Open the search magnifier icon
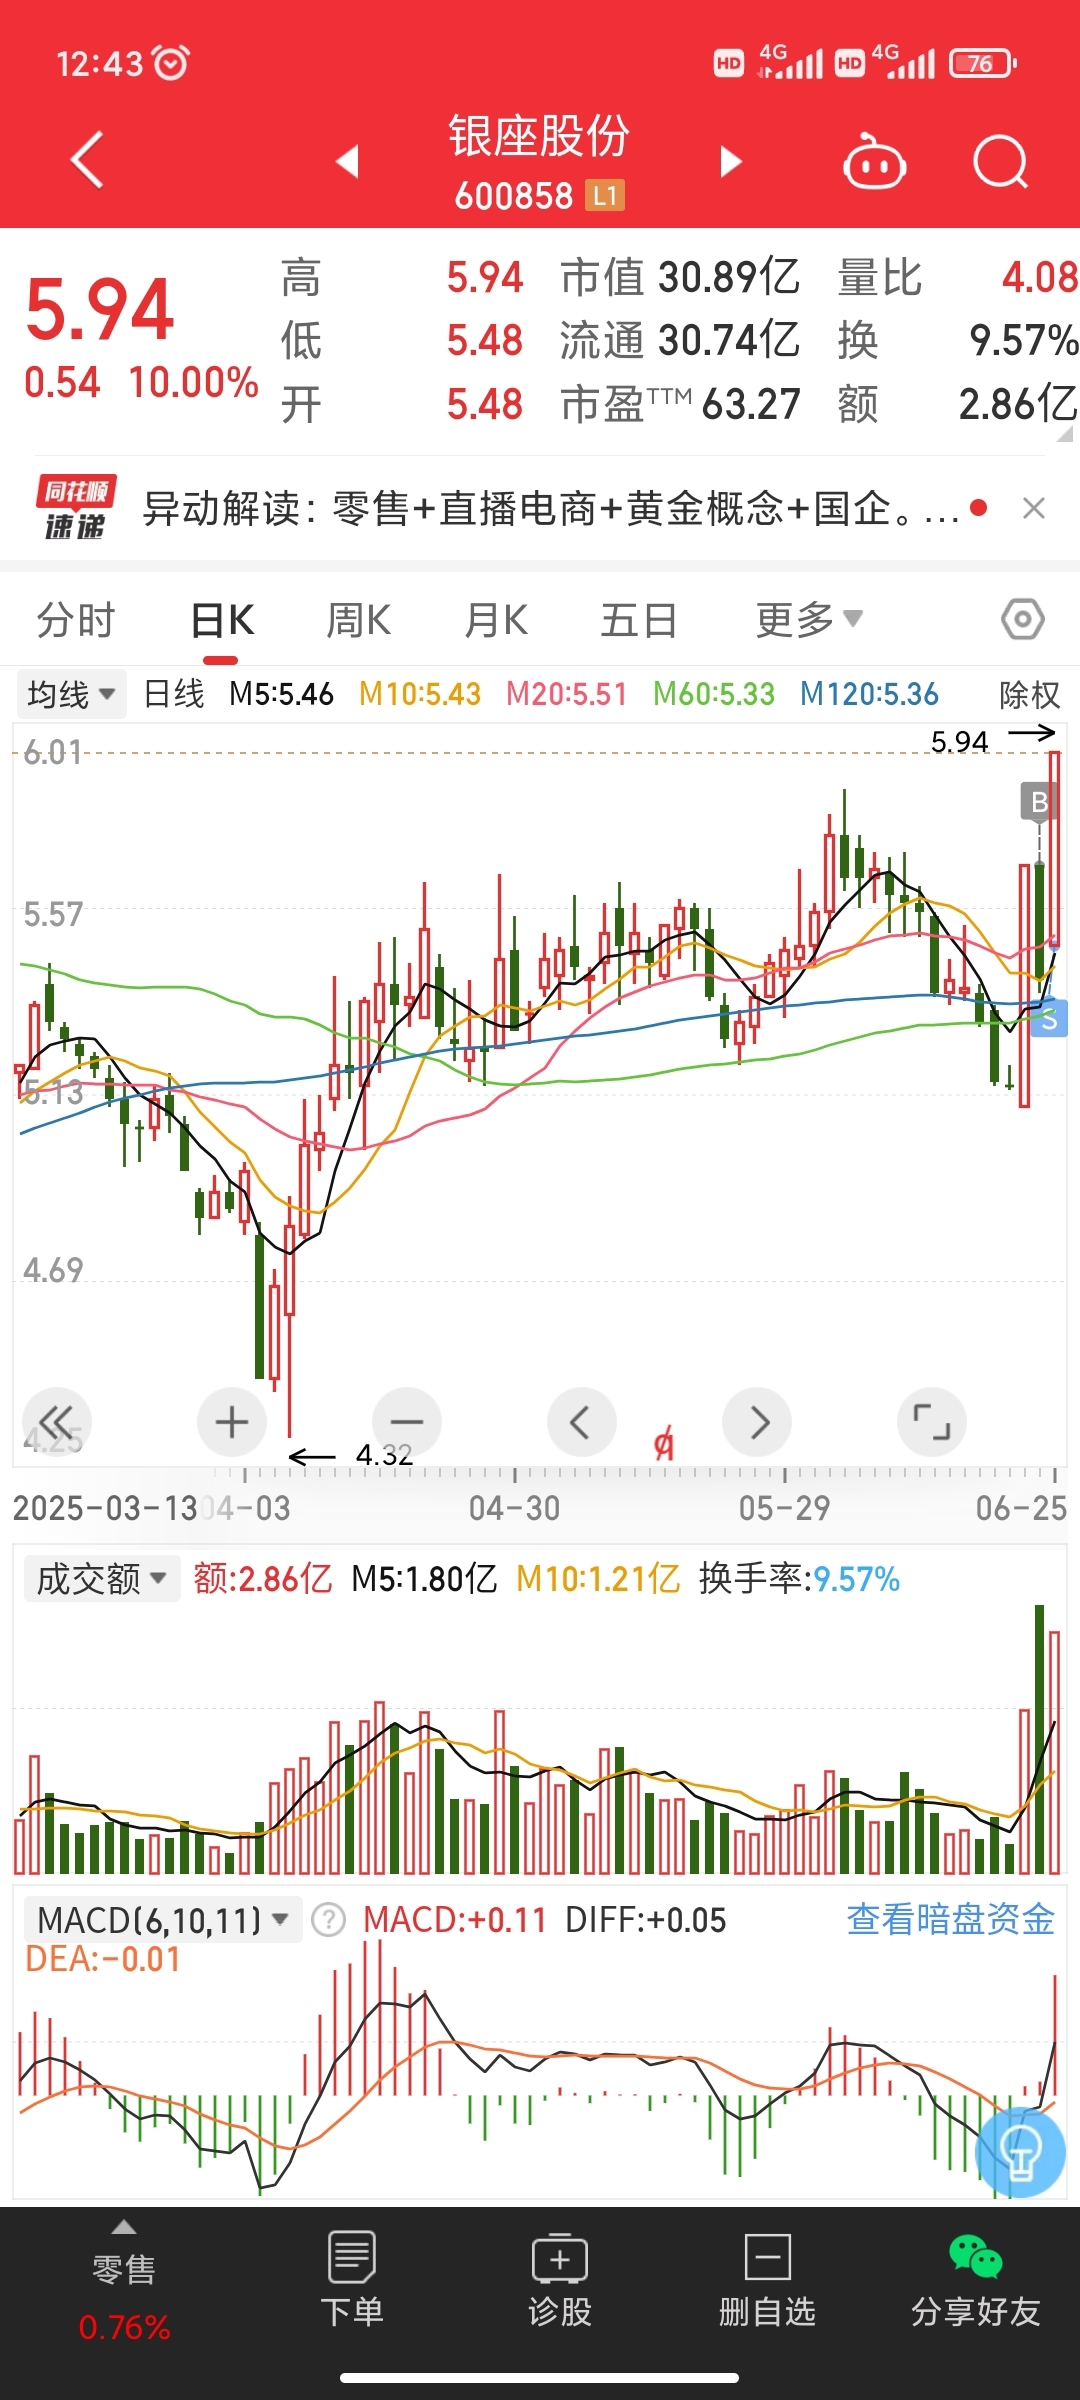This screenshot has width=1080, height=2400. pyautogui.click(x=1001, y=161)
